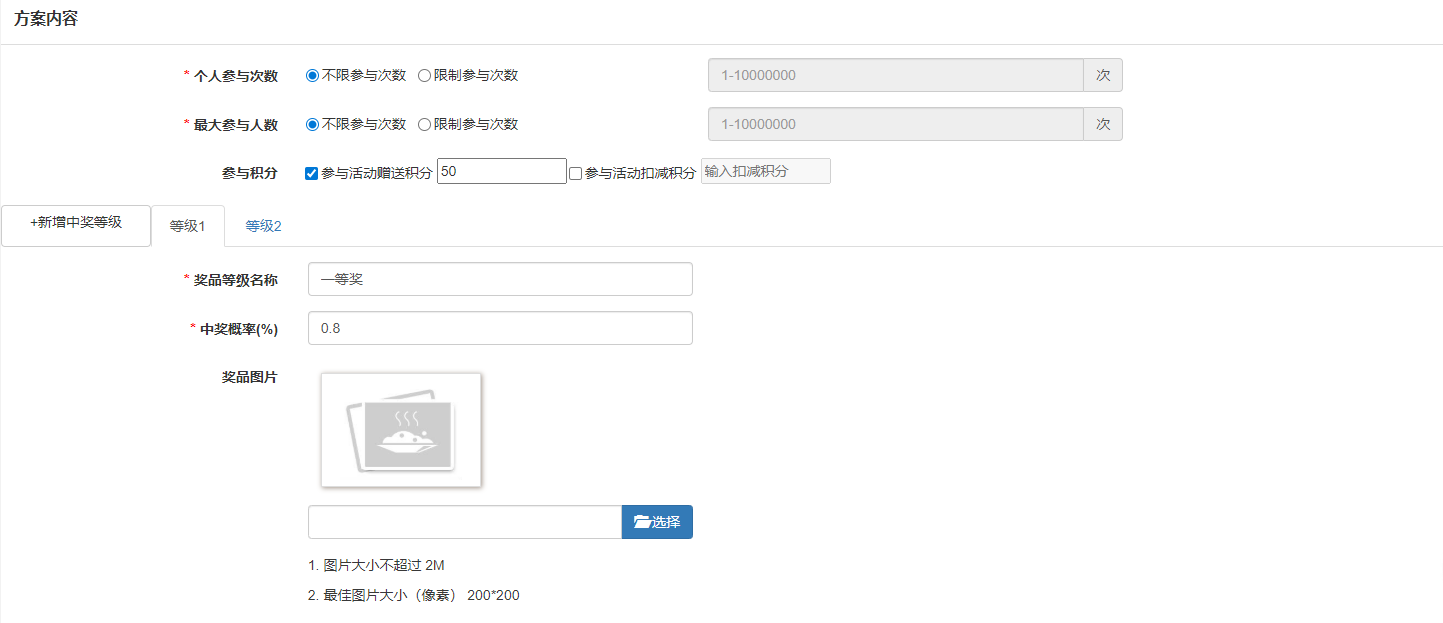The height and width of the screenshot is (623, 1443).
Task: Click the 最大参与人数 count input box
Action: [x=895, y=125]
